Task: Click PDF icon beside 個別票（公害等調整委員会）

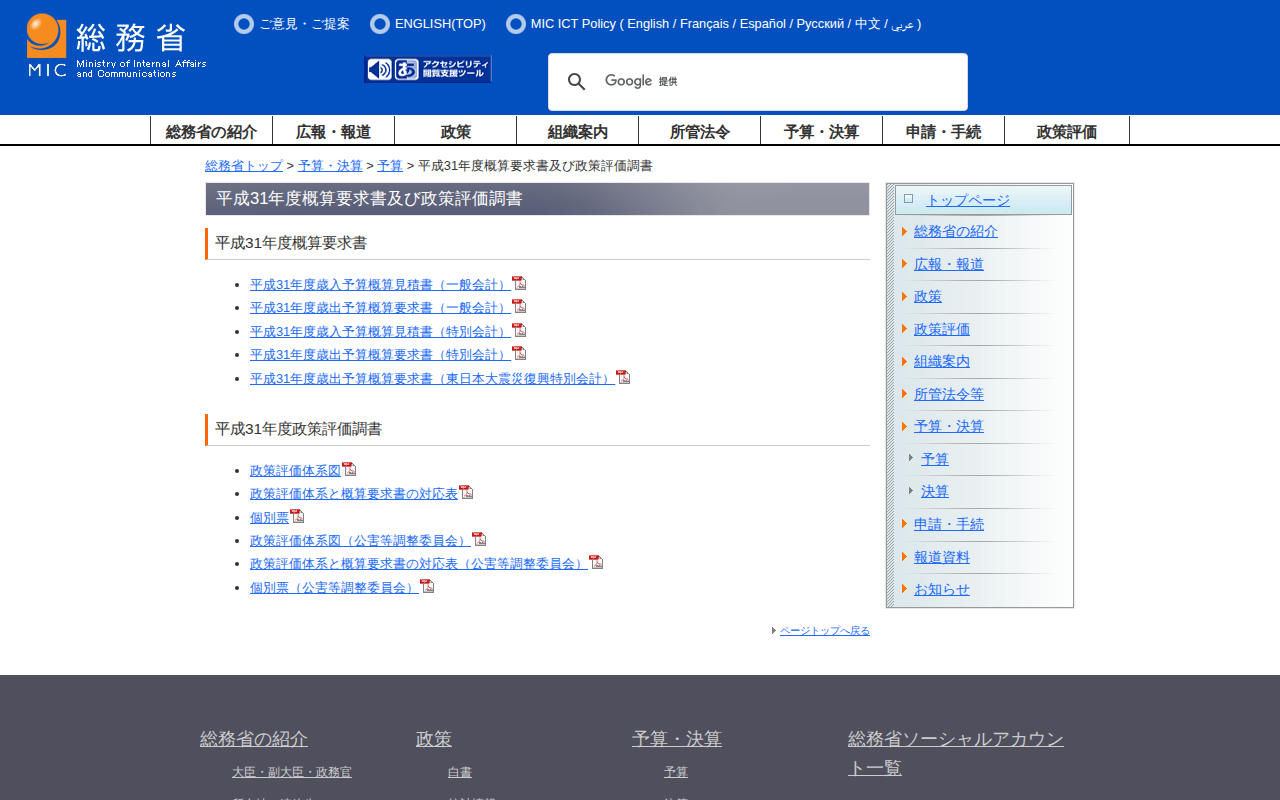Action: 427,586
